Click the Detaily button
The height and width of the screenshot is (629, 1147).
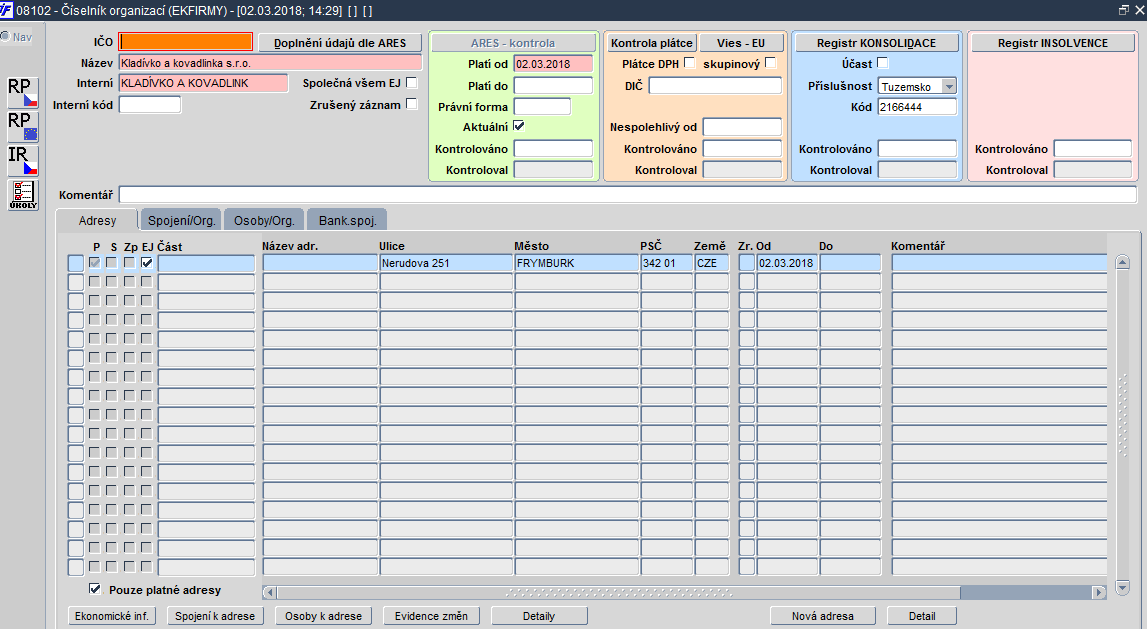539,616
